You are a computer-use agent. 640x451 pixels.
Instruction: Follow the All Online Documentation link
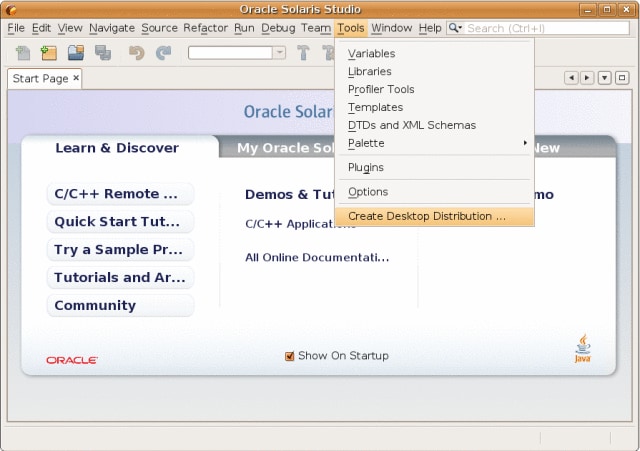pos(317,257)
